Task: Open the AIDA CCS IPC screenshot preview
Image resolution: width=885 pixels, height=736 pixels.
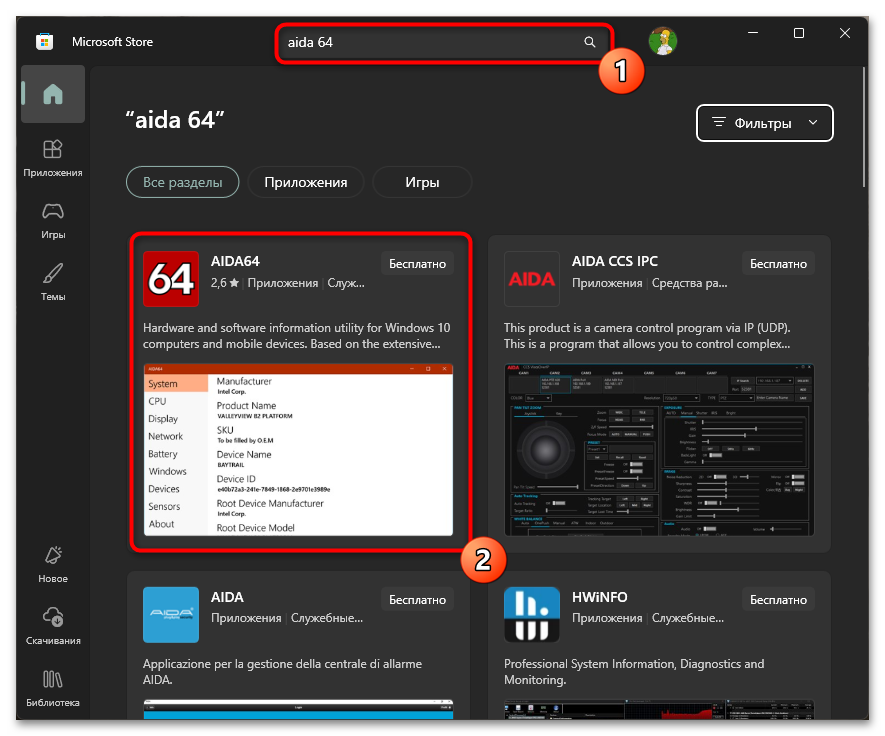Action: point(659,450)
